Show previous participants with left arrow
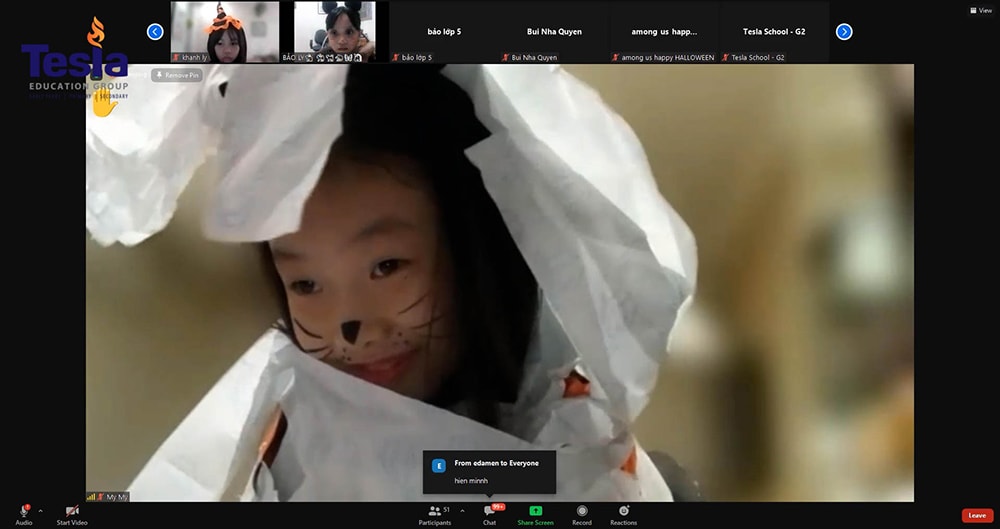The width and height of the screenshot is (1000, 529). (155, 32)
